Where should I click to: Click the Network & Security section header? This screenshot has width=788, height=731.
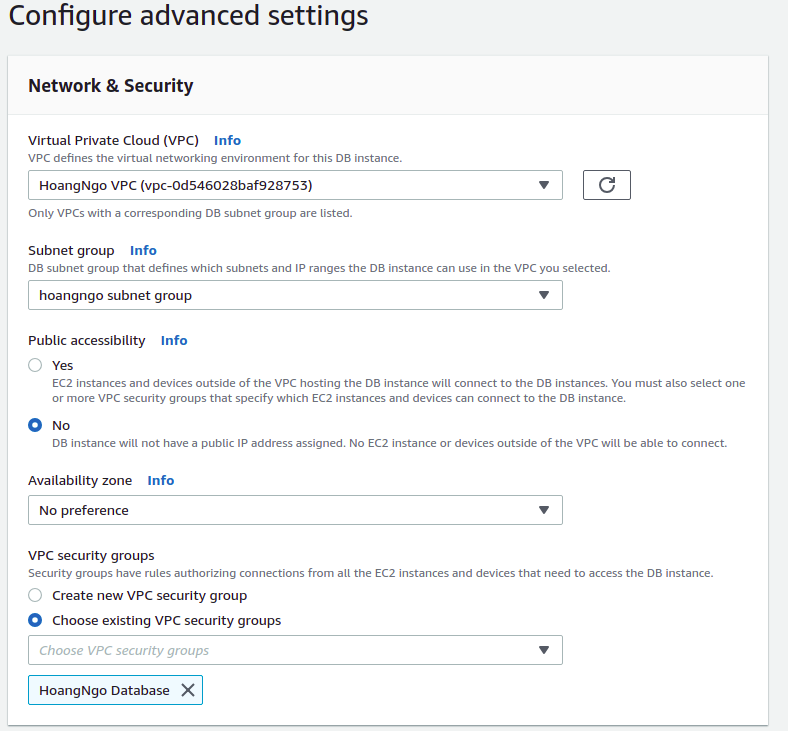tap(111, 86)
